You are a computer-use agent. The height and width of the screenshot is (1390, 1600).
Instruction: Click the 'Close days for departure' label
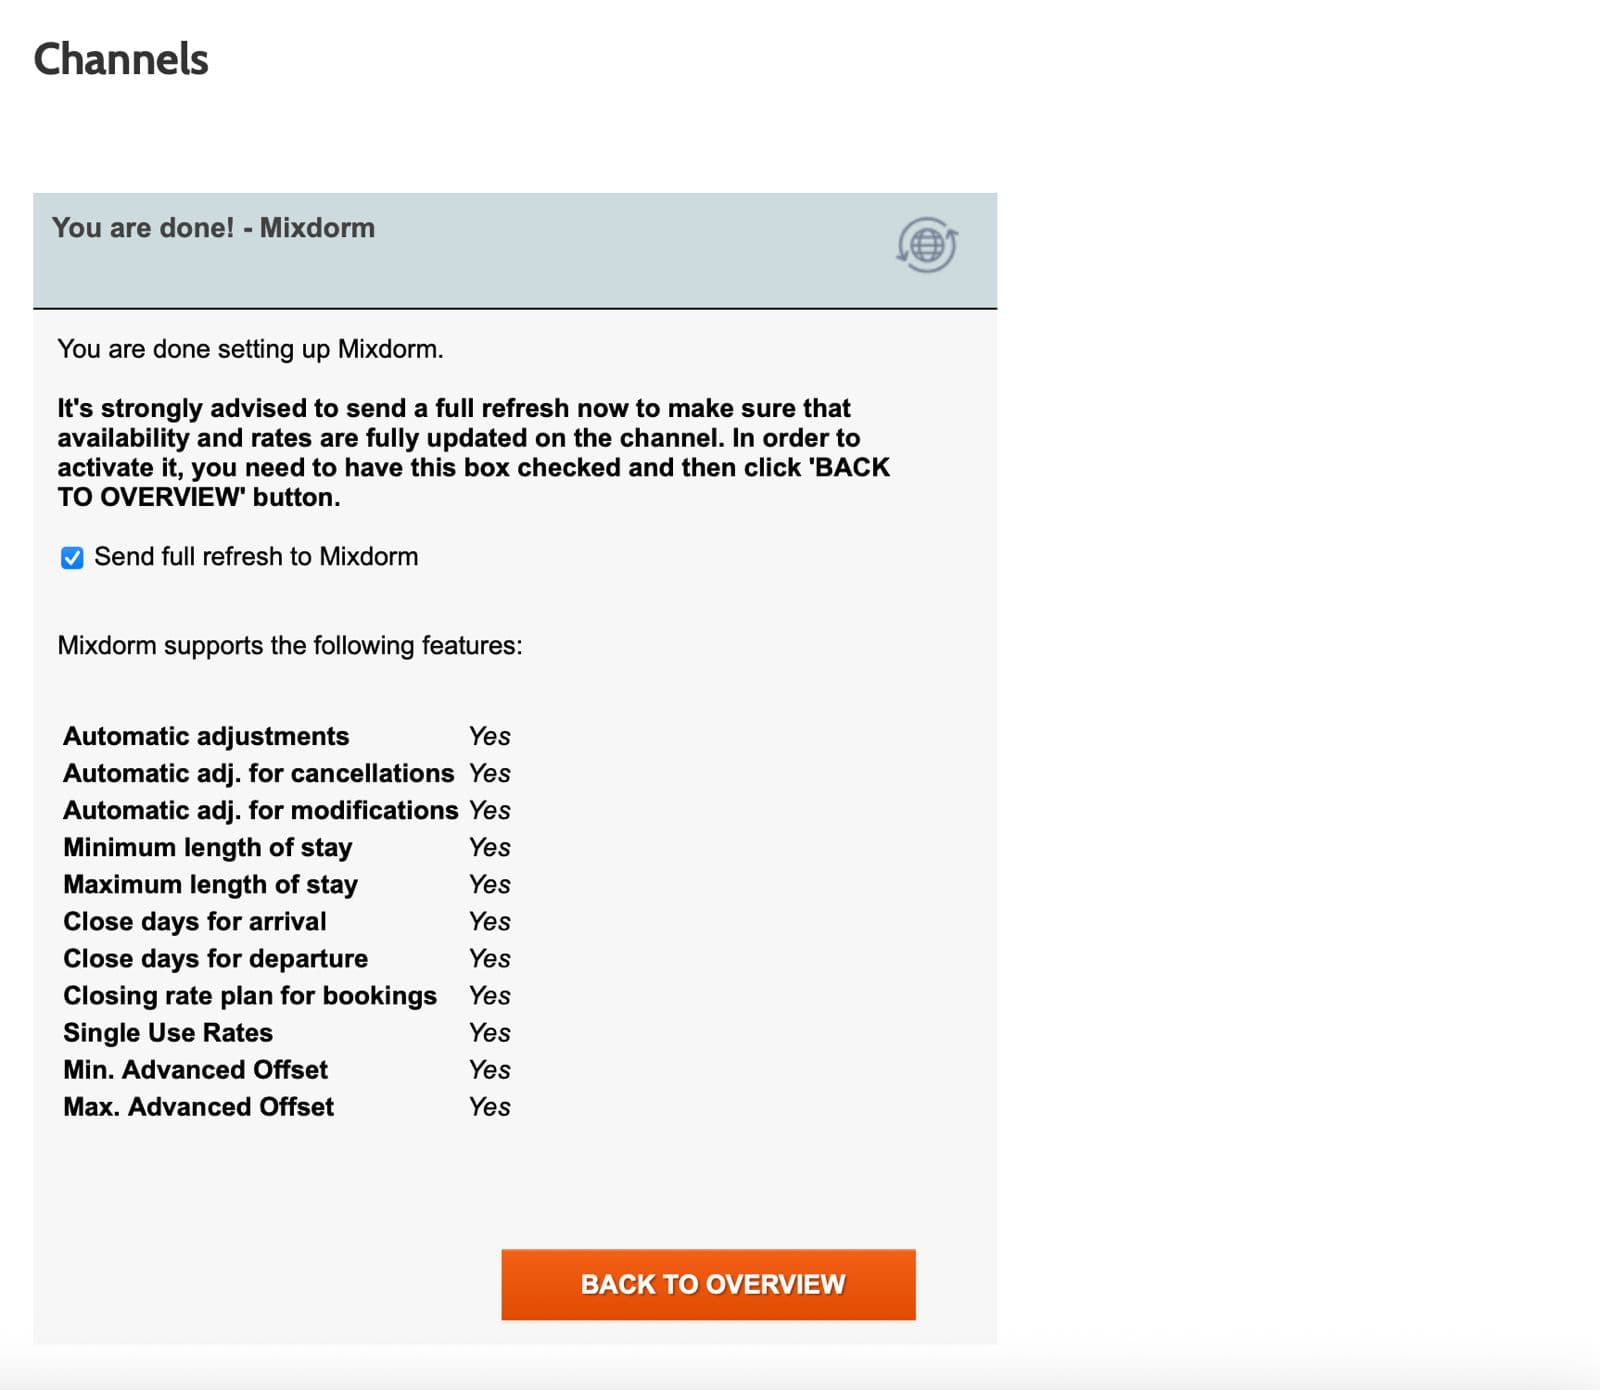[x=216, y=958]
